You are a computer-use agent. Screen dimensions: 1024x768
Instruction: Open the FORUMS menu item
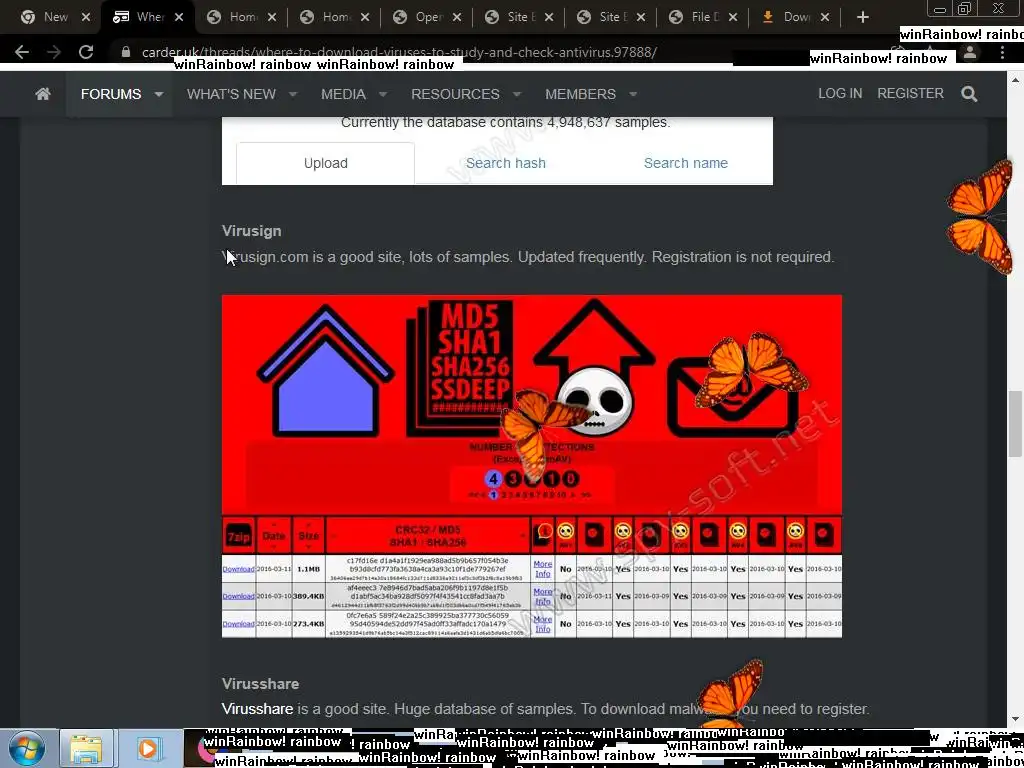[x=111, y=94]
